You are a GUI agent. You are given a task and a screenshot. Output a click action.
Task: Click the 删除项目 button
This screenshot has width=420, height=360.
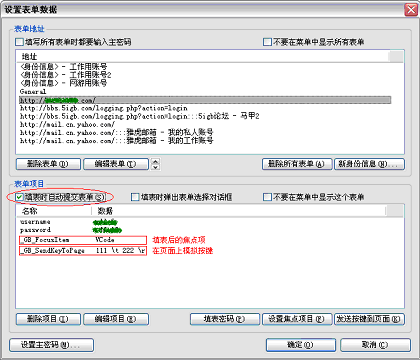point(48,319)
